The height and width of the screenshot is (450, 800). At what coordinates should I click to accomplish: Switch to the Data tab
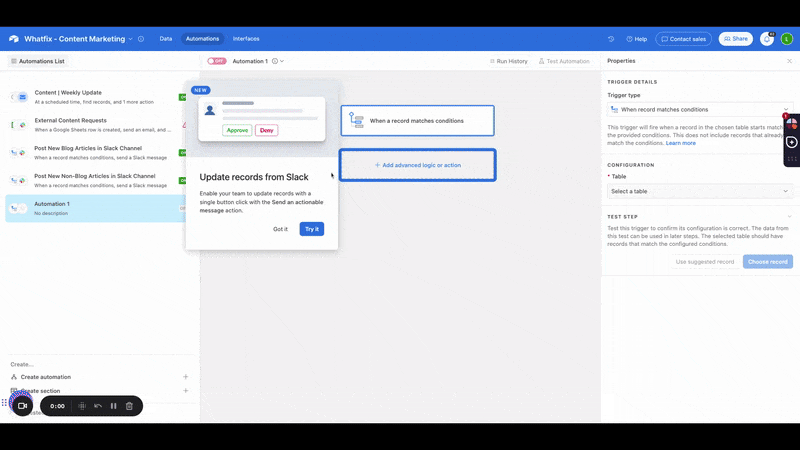166,39
